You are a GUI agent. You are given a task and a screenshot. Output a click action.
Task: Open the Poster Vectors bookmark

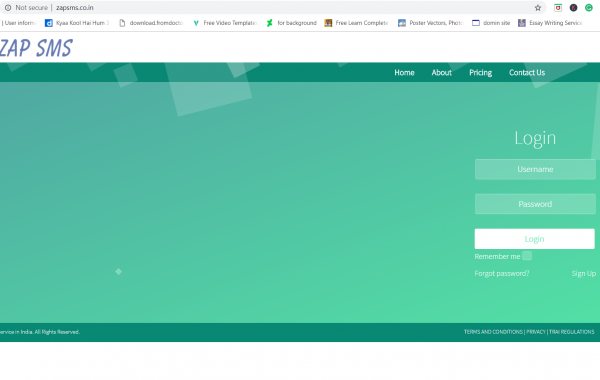tap(430, 23)
